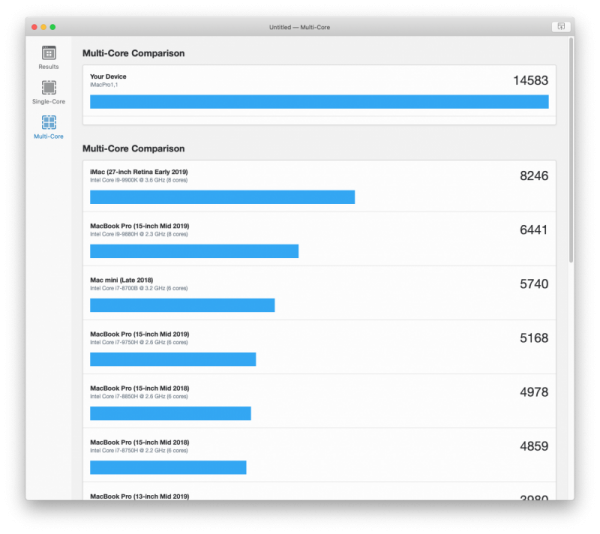Click the 6441 score value
600x534 pixels.
533,230
